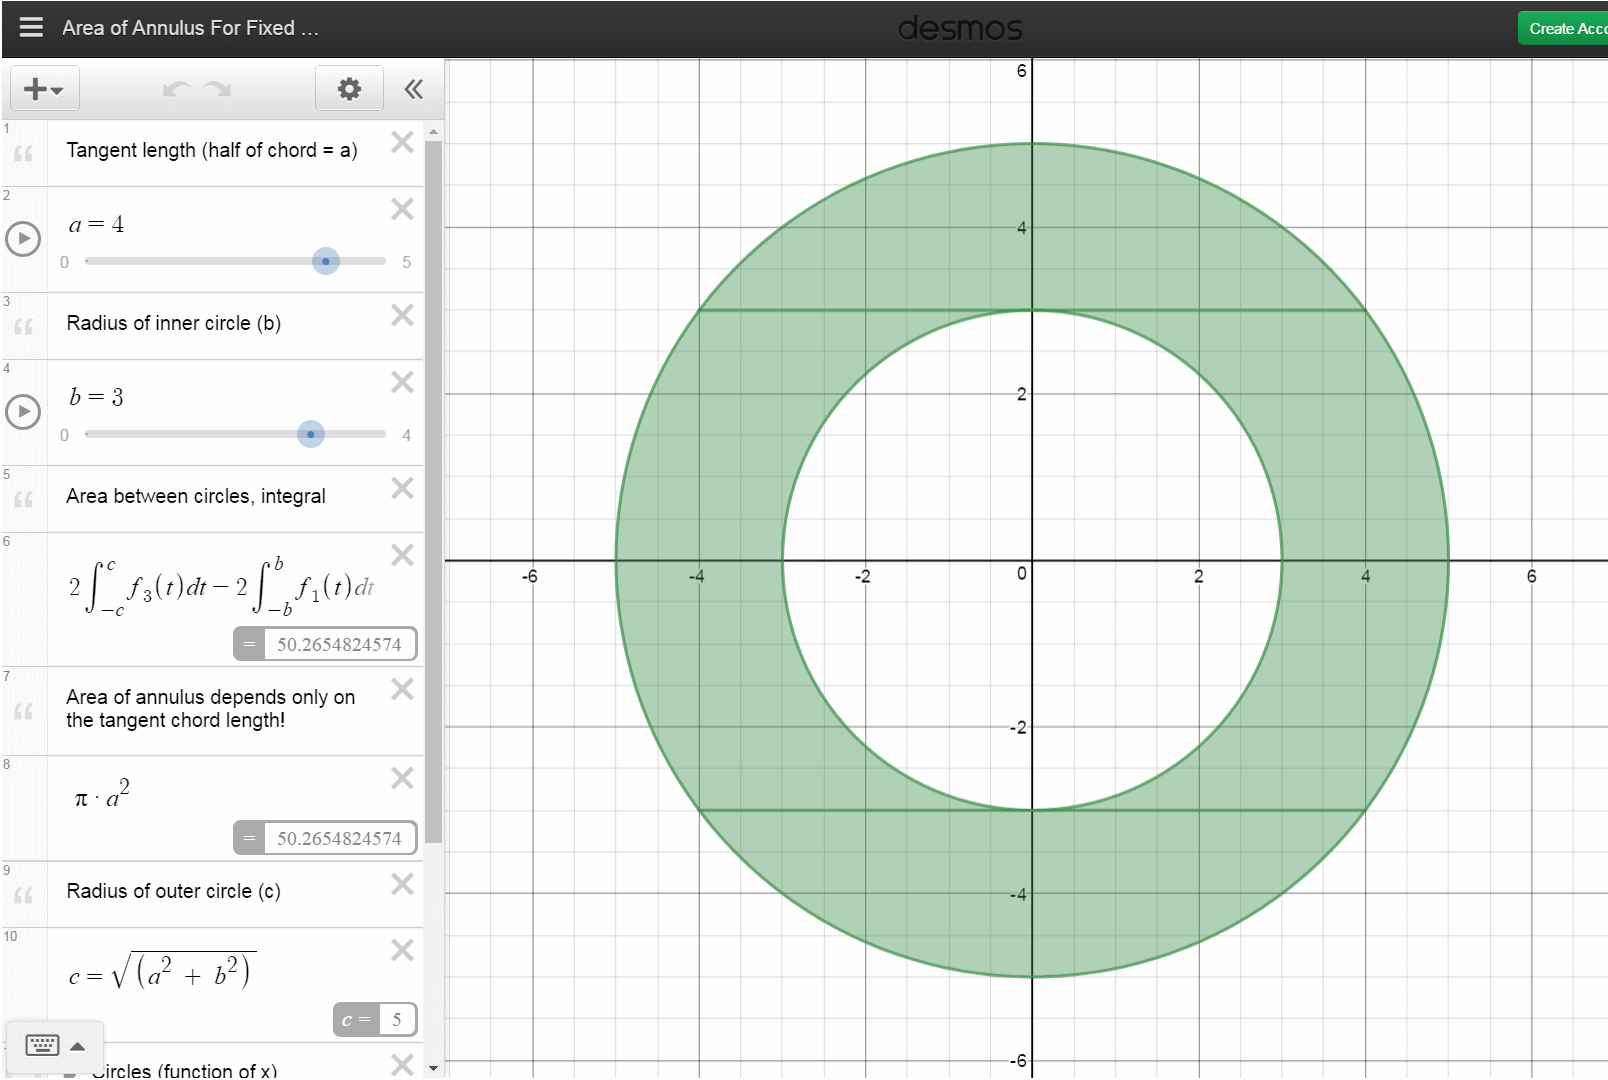Click the redo arrow icon
The height and width of the screenshot is (1080, 1608).
[x=215, y=88]
